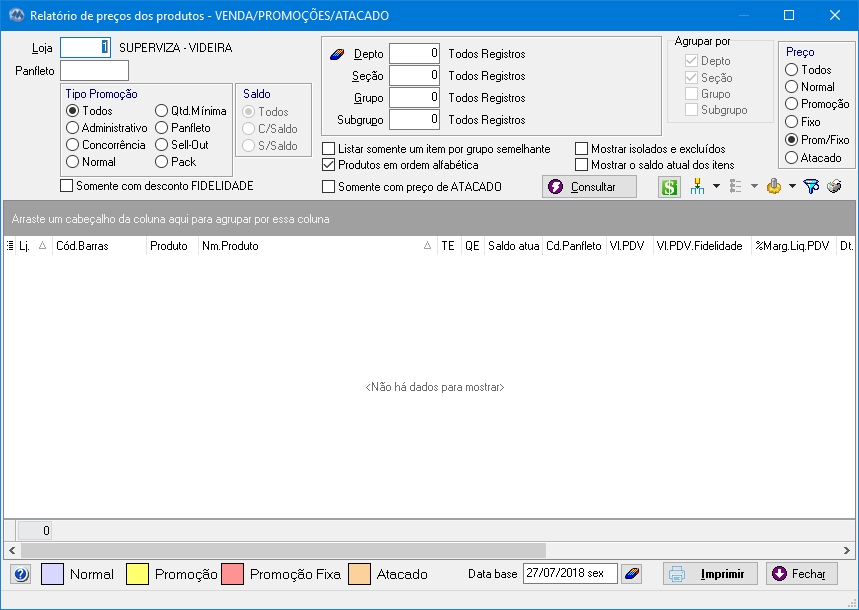The image size is (859, 610).
Task: Click the green dollar sign toolbar icon
Action: pos(669,187)
